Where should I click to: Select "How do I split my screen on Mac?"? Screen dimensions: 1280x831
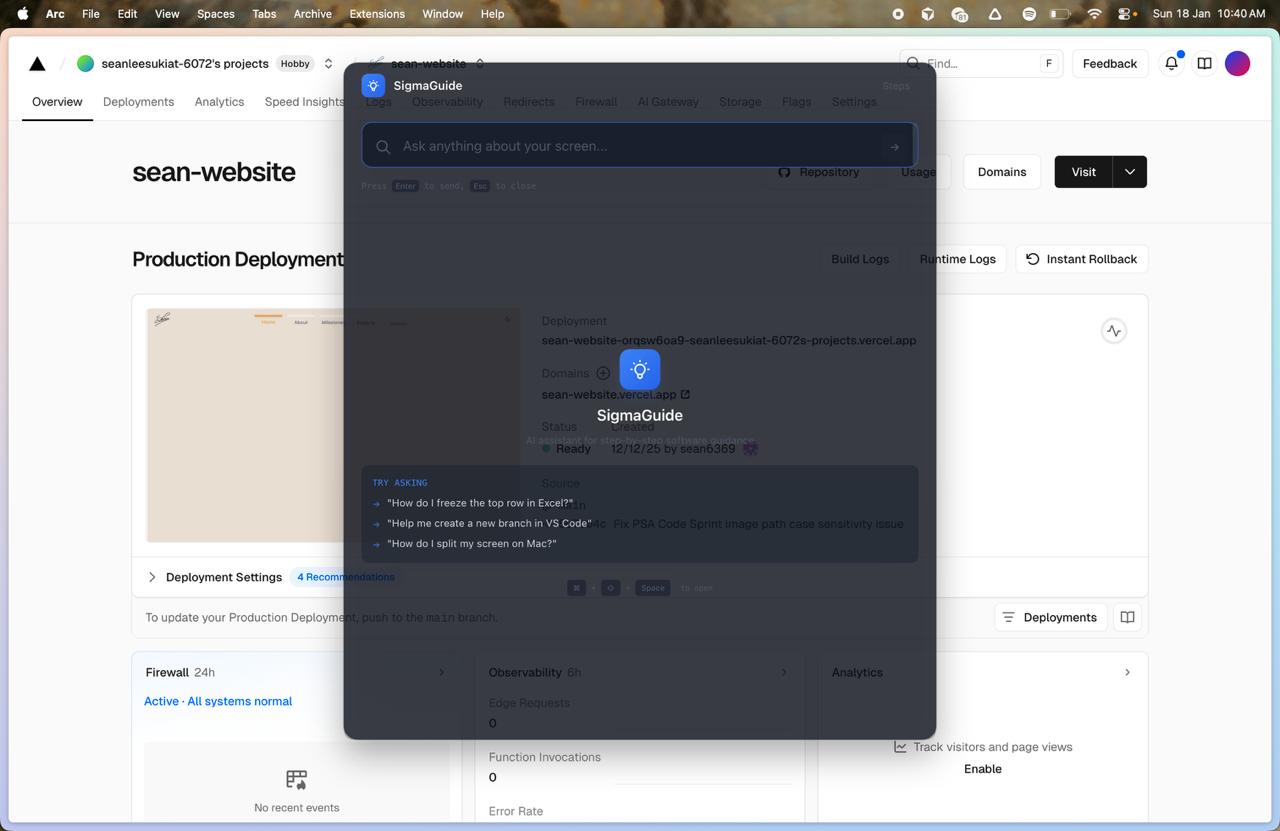[471, 543]
